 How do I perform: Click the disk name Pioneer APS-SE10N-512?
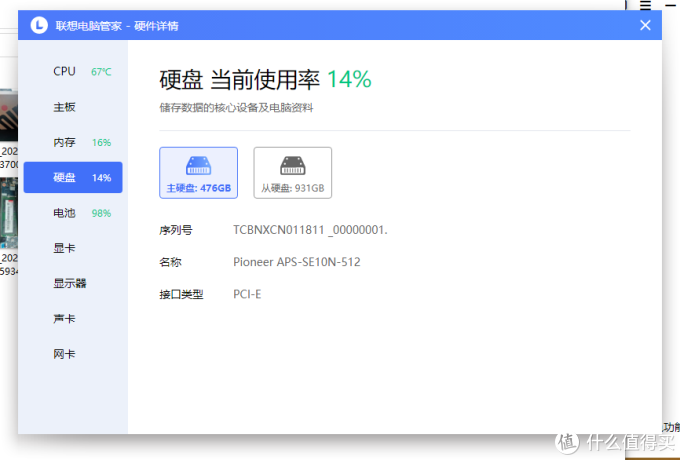[x=297, y=262]
